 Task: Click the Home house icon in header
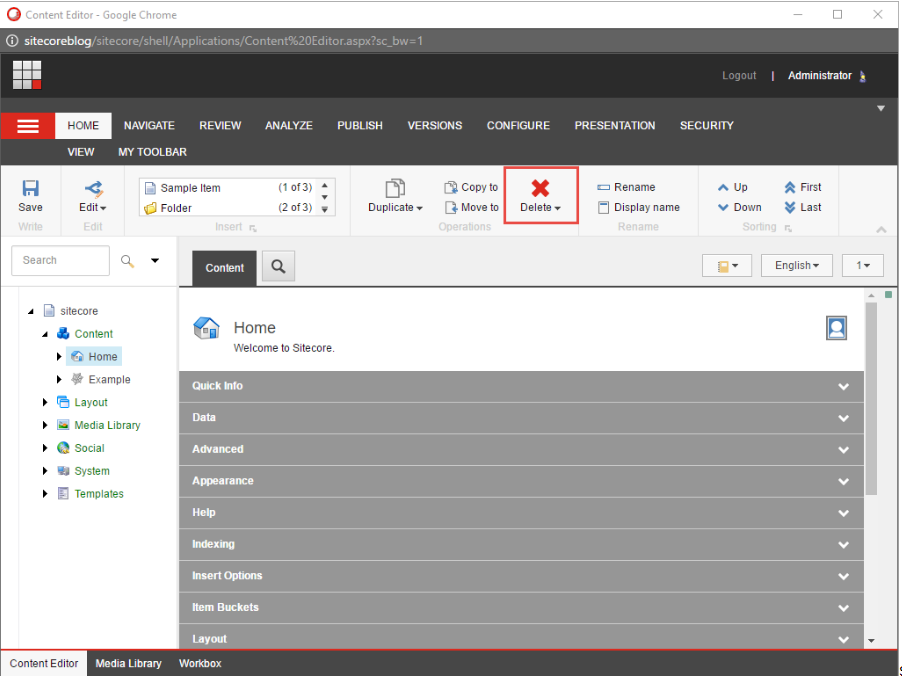[207, 328]
